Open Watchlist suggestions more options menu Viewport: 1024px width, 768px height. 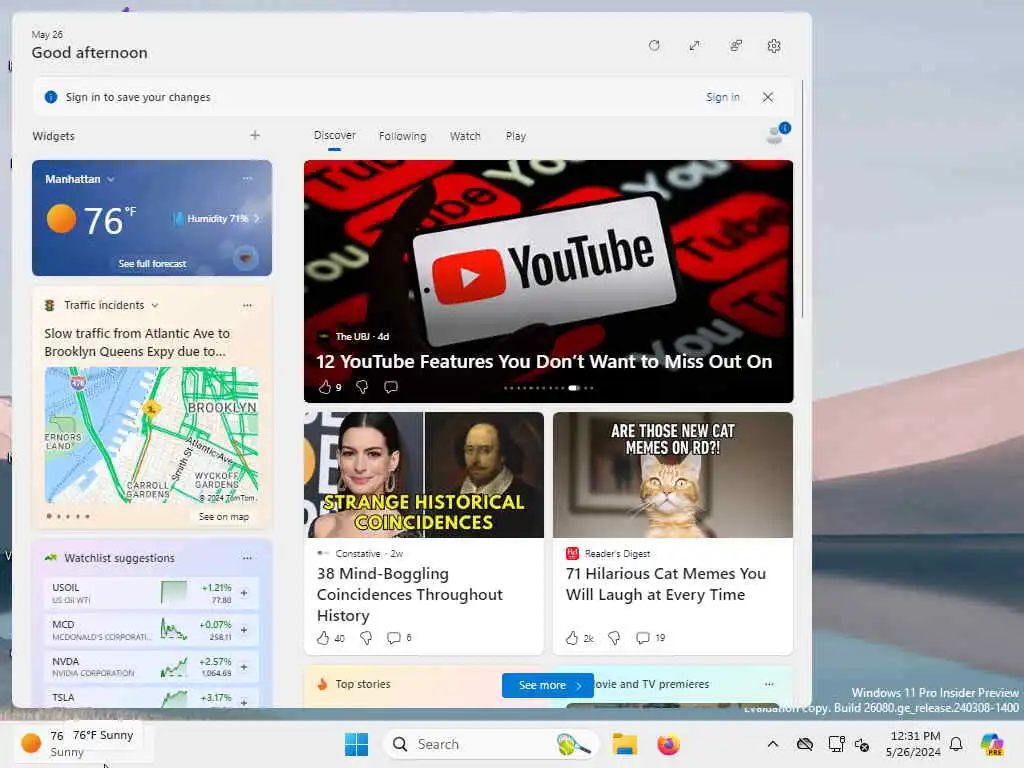247,558
